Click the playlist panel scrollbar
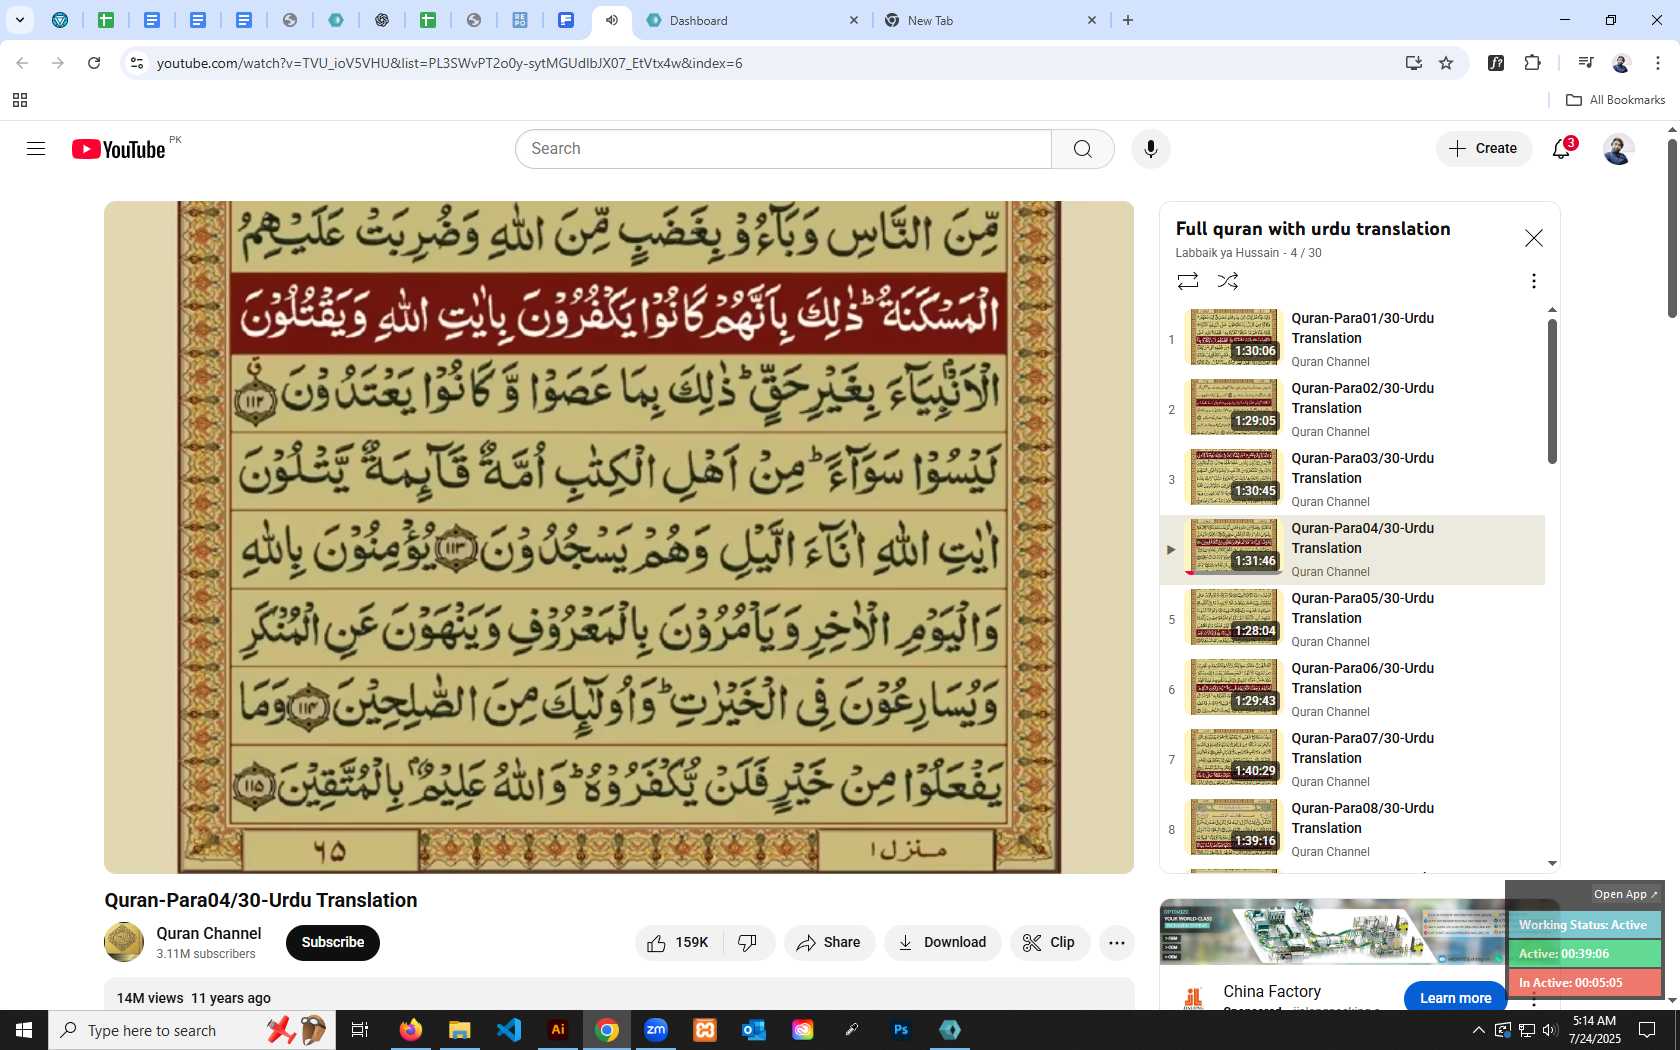 pos(1552,392)
